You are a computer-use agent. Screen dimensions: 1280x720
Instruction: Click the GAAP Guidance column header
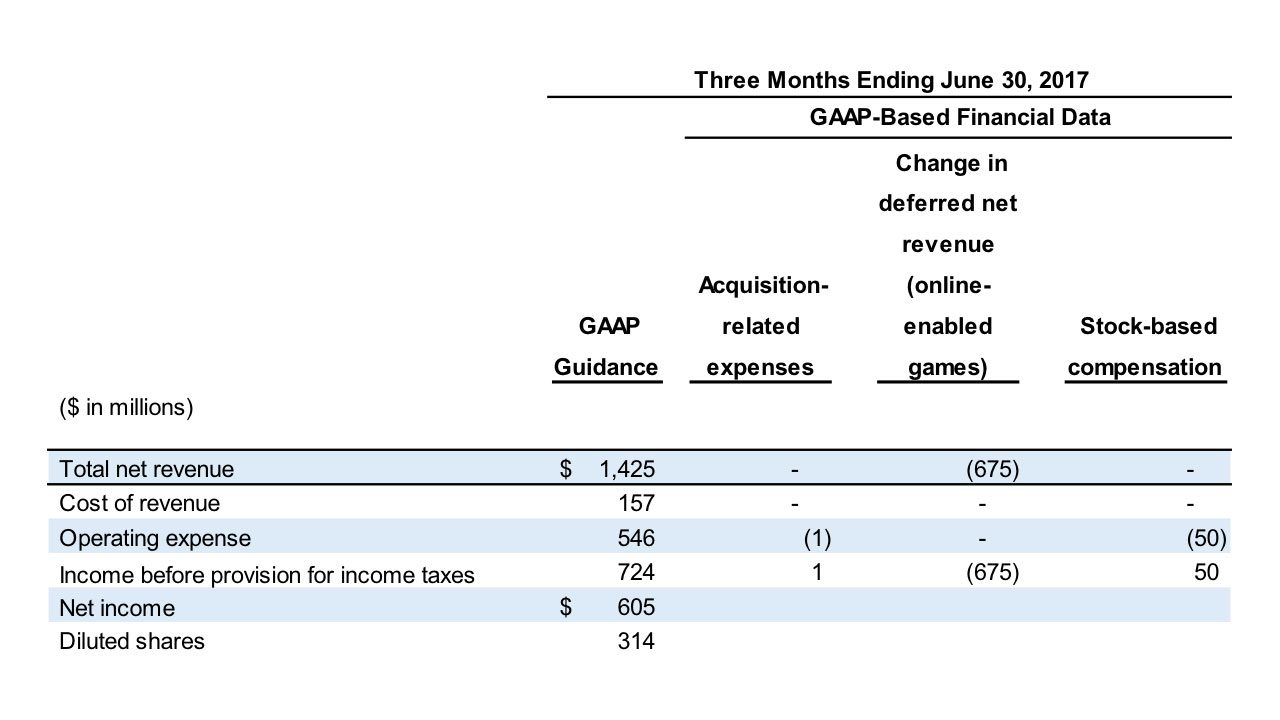[x=606, y=347]
